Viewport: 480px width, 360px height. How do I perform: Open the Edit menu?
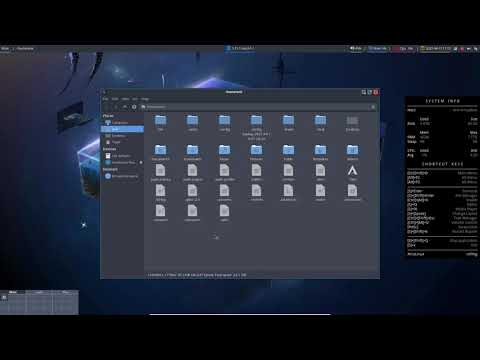(x=115, y=99)
